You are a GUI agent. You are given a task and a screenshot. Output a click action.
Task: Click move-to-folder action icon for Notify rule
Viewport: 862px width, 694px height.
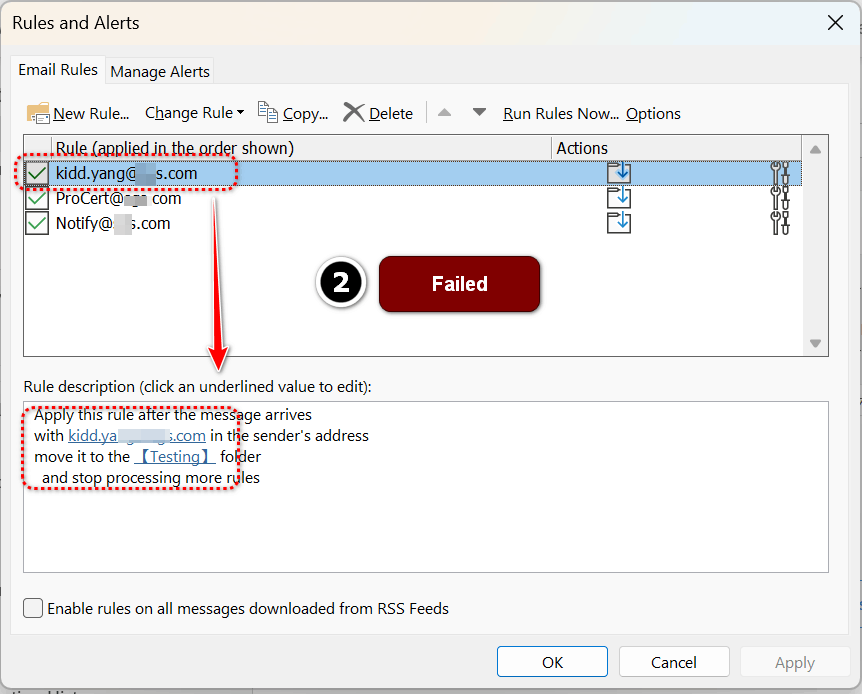coord(618,223)
